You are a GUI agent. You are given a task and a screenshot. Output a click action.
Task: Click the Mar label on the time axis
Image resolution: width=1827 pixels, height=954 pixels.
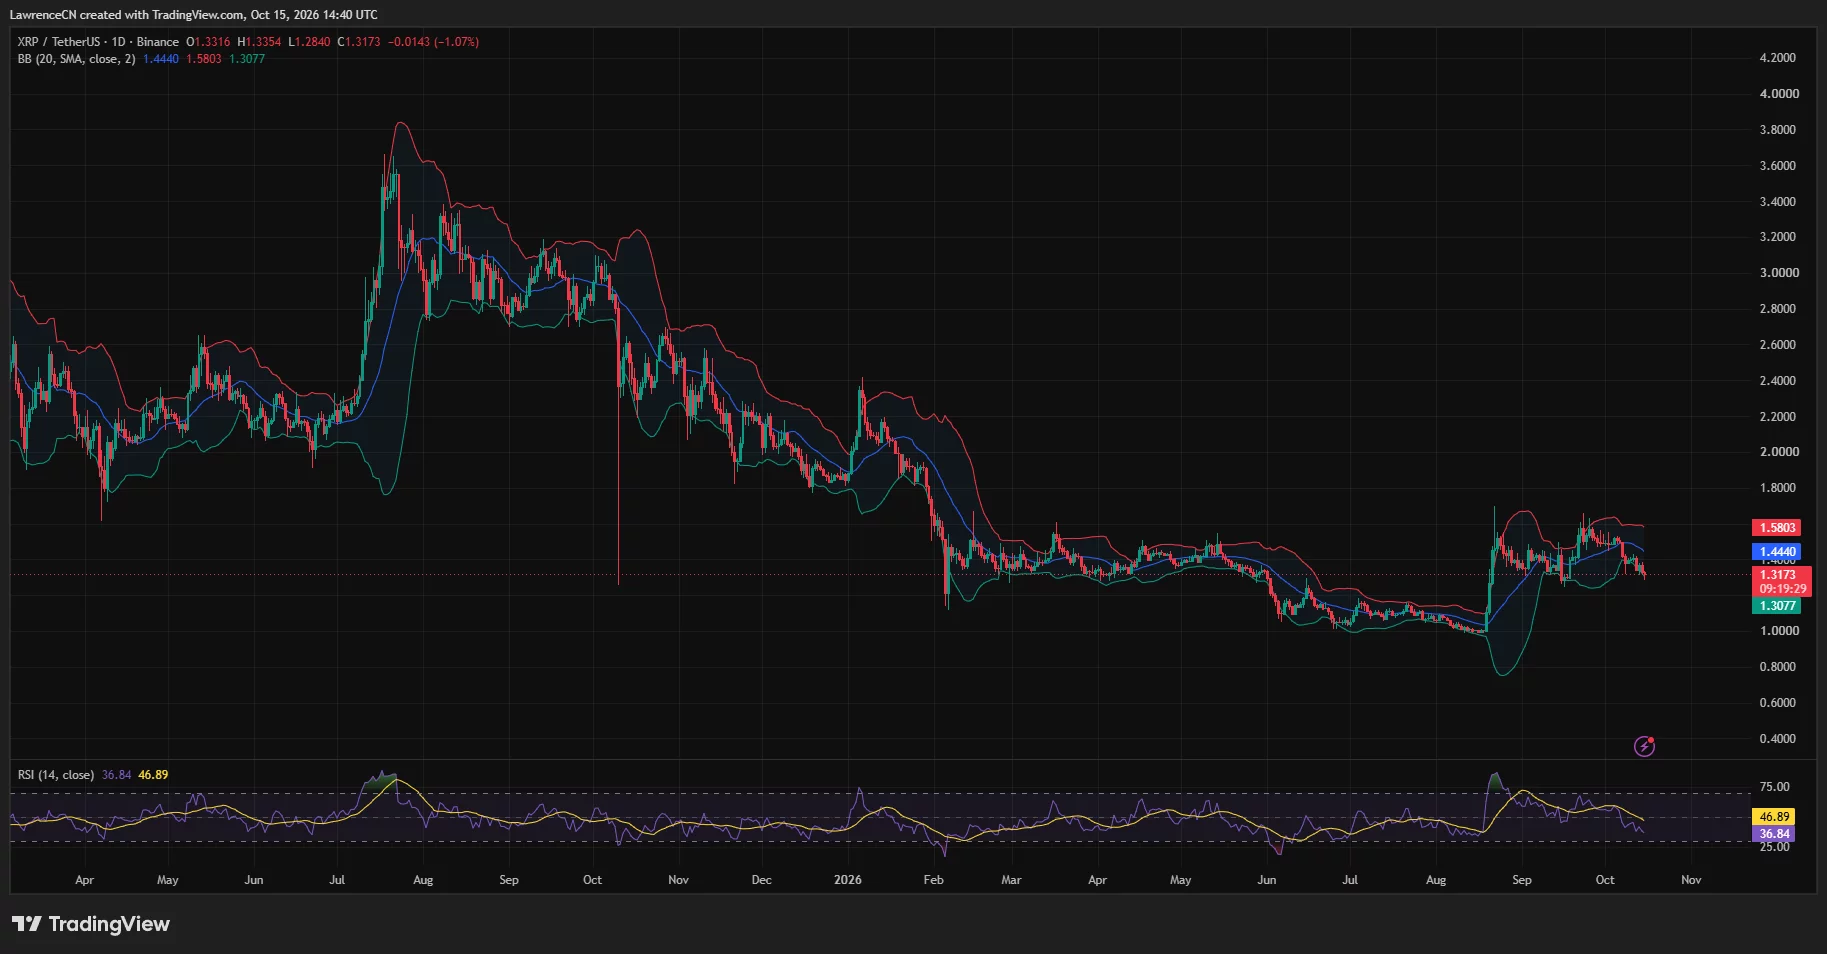(x=1011, y=880)
